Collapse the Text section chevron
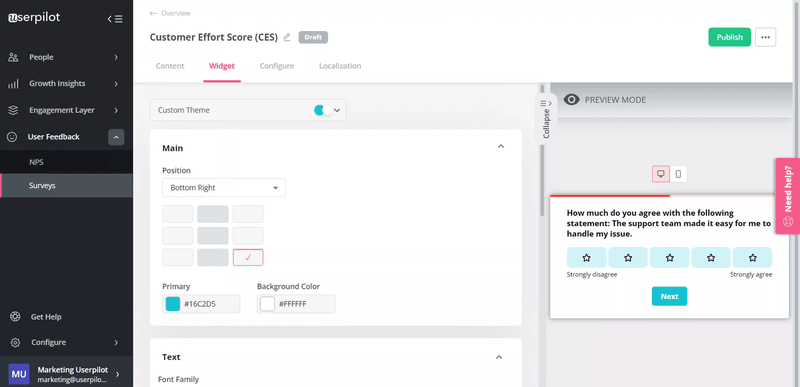Image resolution: width=800 pixels, height=387 pixels. pyautogui.click(x=499, y=357)
